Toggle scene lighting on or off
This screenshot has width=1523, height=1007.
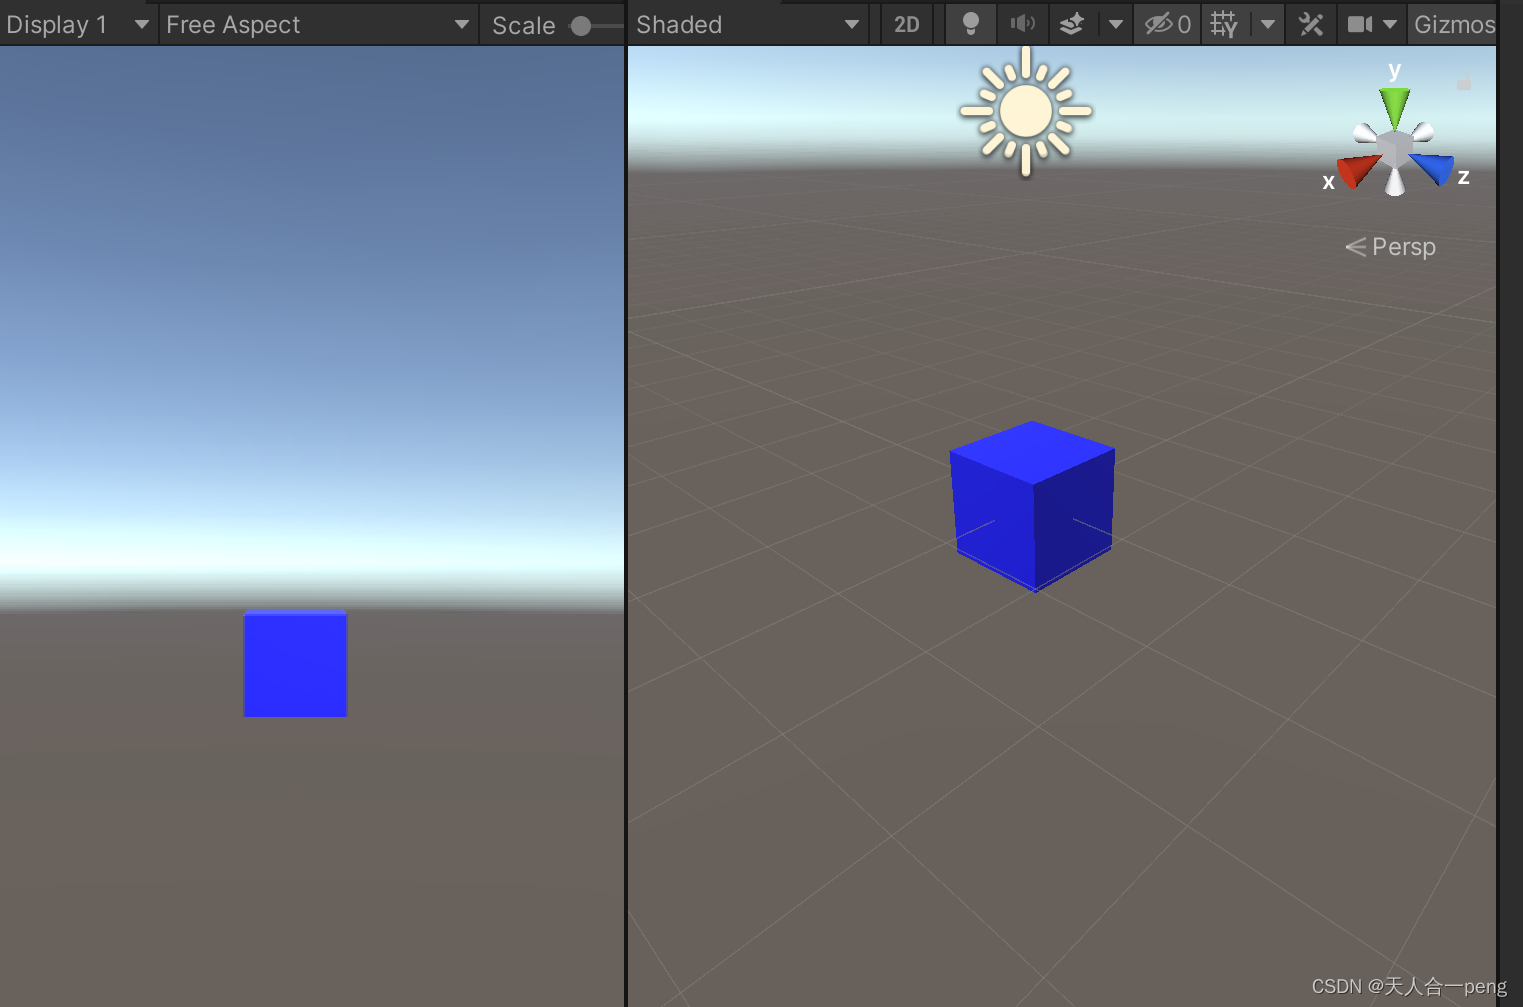(x=970, y=24)
